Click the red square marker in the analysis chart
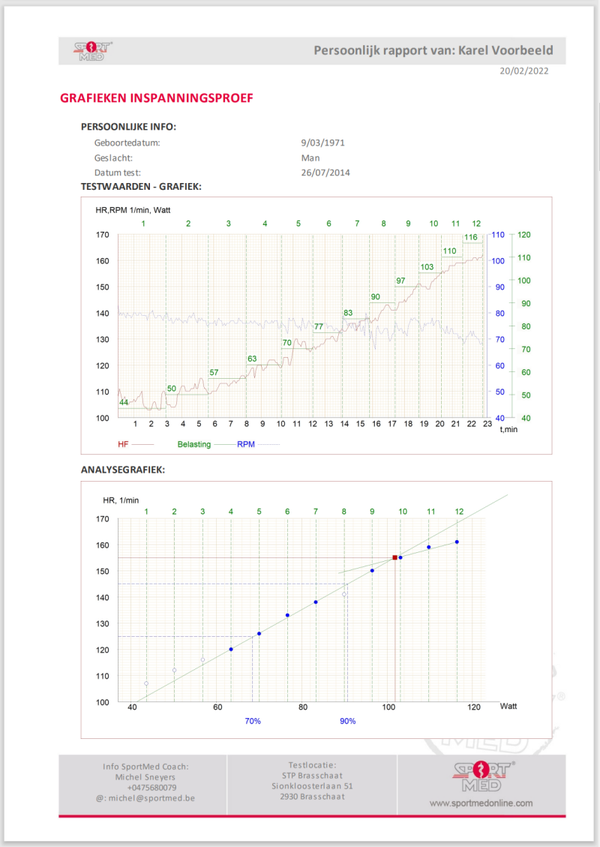This screenshot has height=847, width=600. click(x=395, y=557)
